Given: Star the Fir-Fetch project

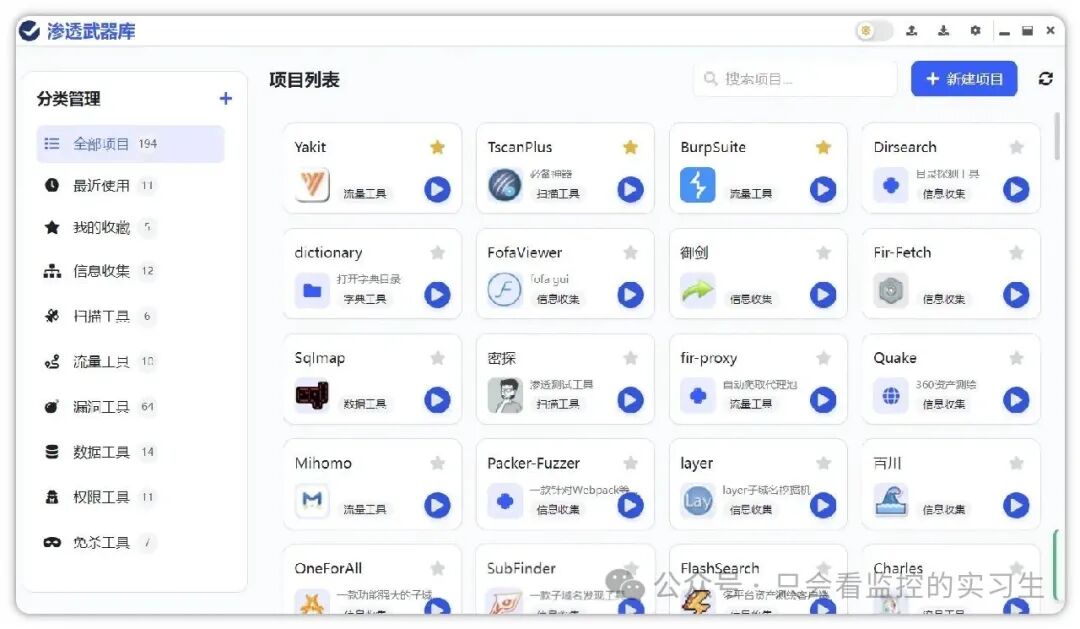Looking at the screenshot, I should tap(1016, 252).
